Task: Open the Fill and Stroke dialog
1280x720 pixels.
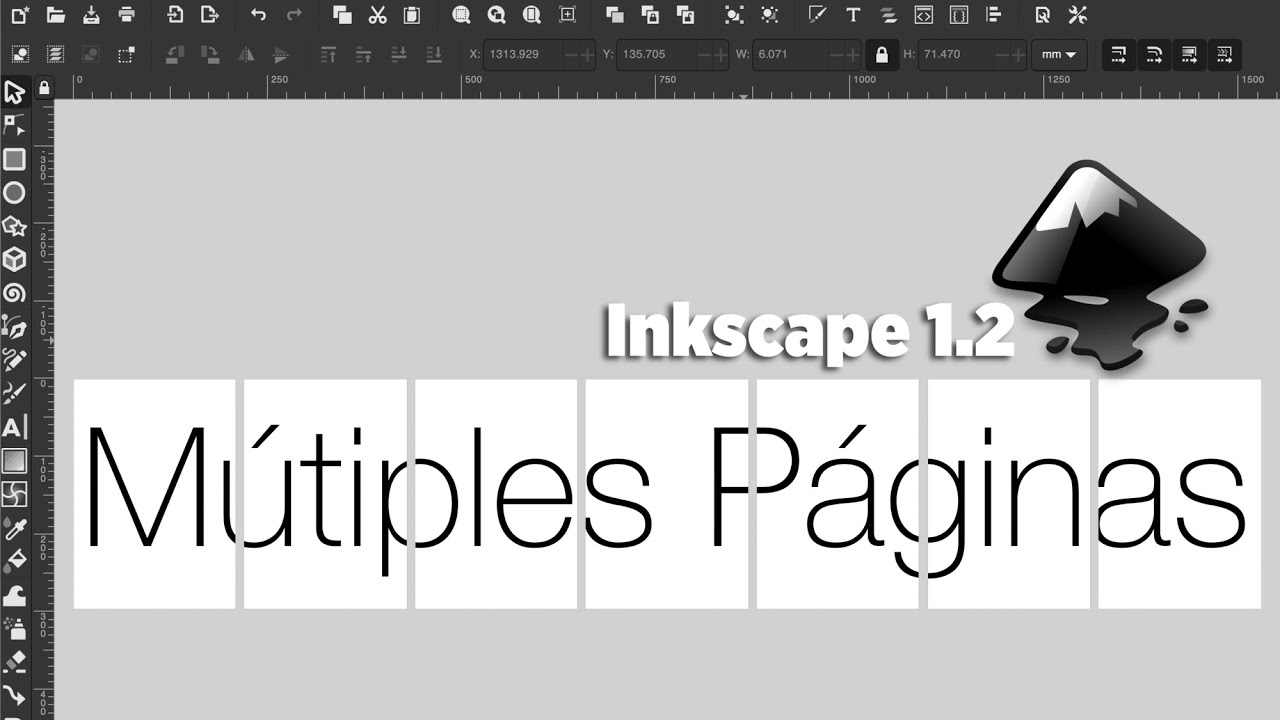Action: coord(817,15)
